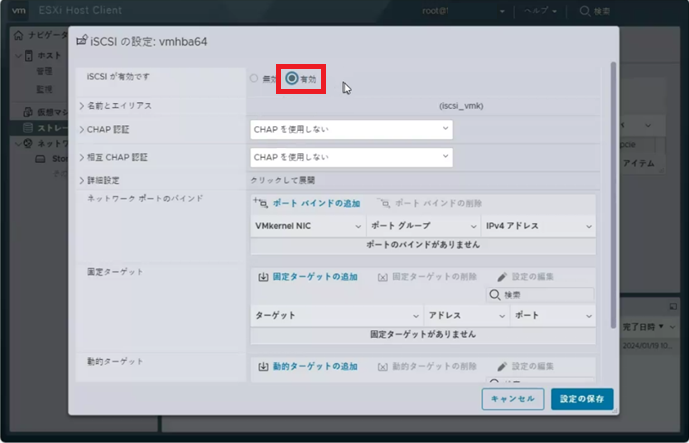Click pencil icon for 固定ターゲット 設定の編集

(502, 277)
